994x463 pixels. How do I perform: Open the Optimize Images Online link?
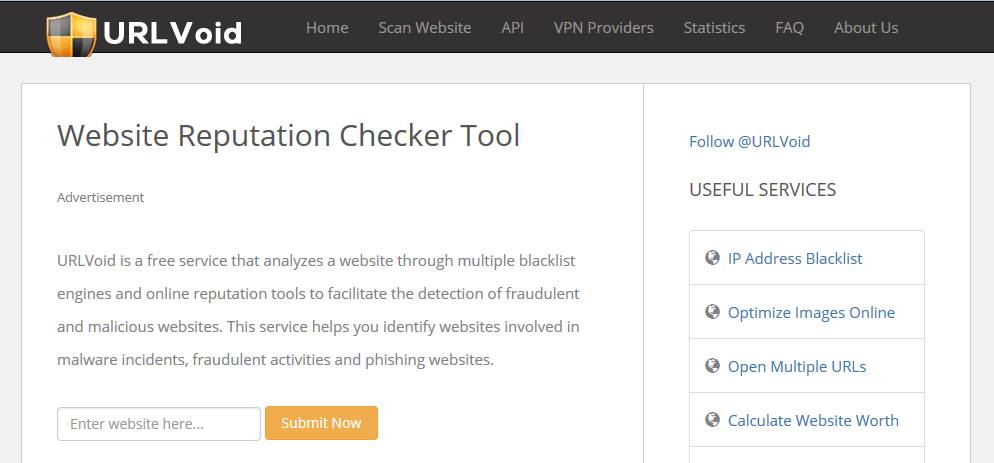811,312
